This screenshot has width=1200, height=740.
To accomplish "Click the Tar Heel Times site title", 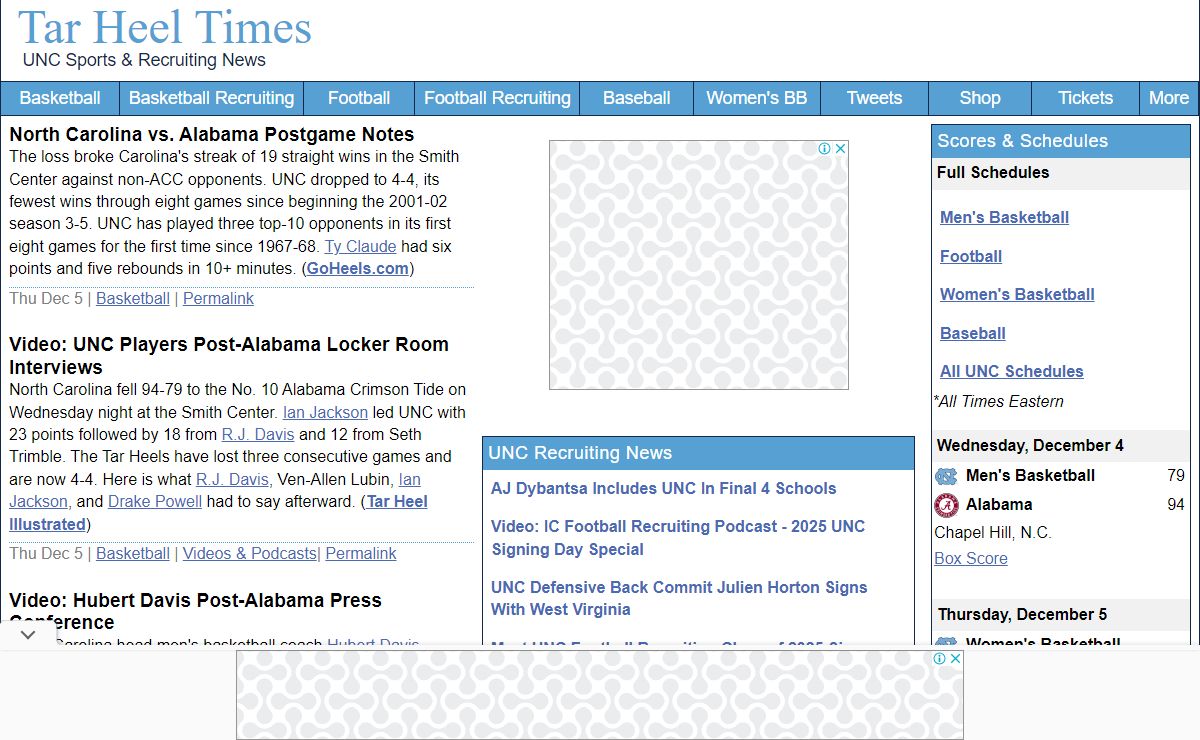I will (x=165, y=27).
